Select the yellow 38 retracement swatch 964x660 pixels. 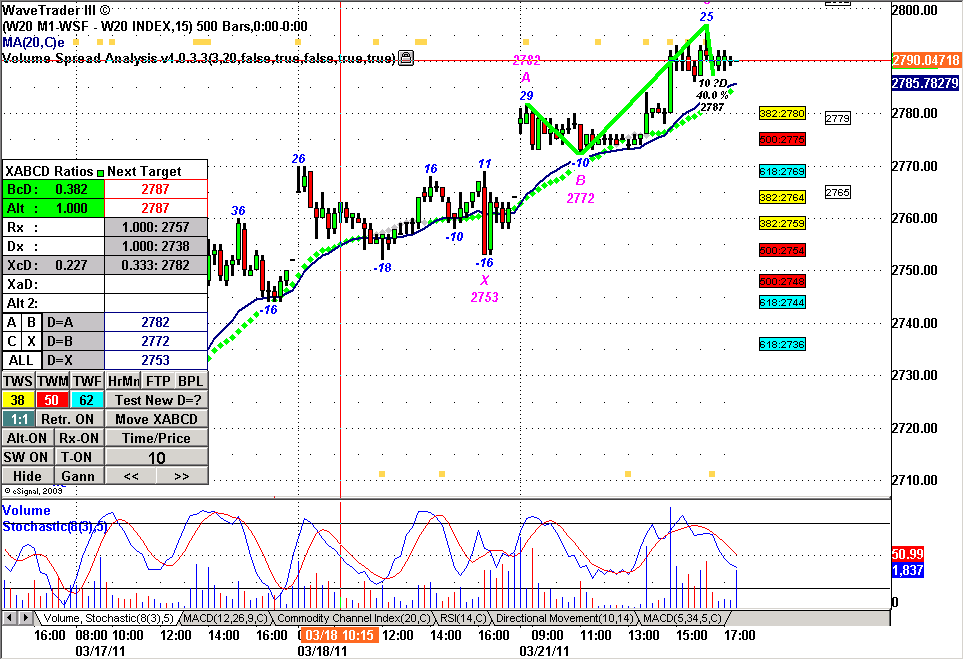(x=18, y=400)
